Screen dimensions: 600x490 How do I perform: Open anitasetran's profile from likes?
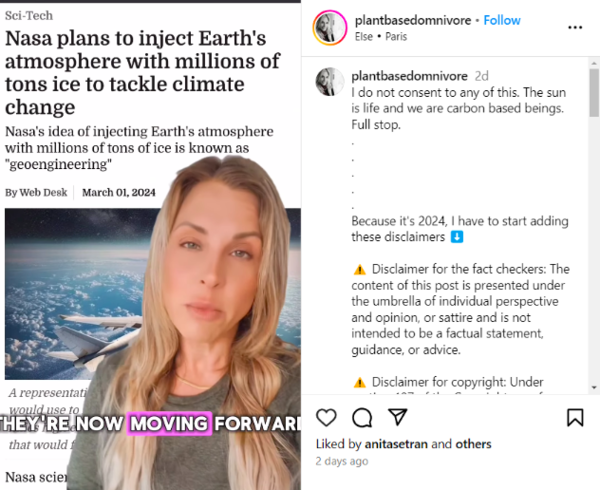(x=396, y=444)
